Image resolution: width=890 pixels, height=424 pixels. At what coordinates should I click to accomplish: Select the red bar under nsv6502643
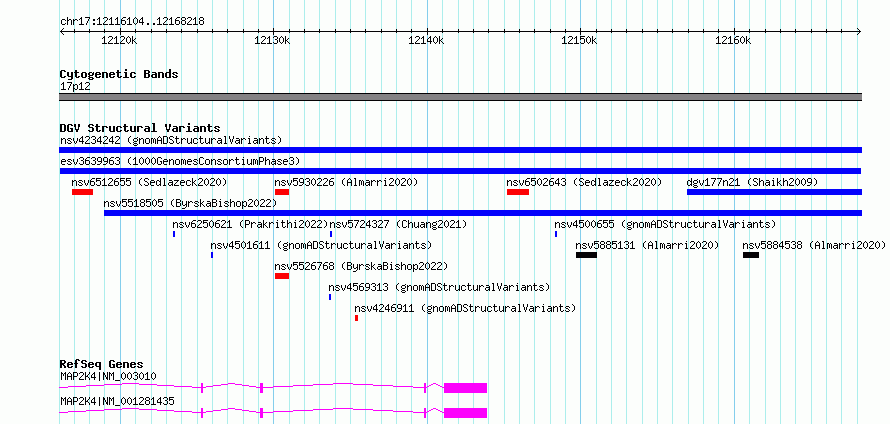point(518,192)
